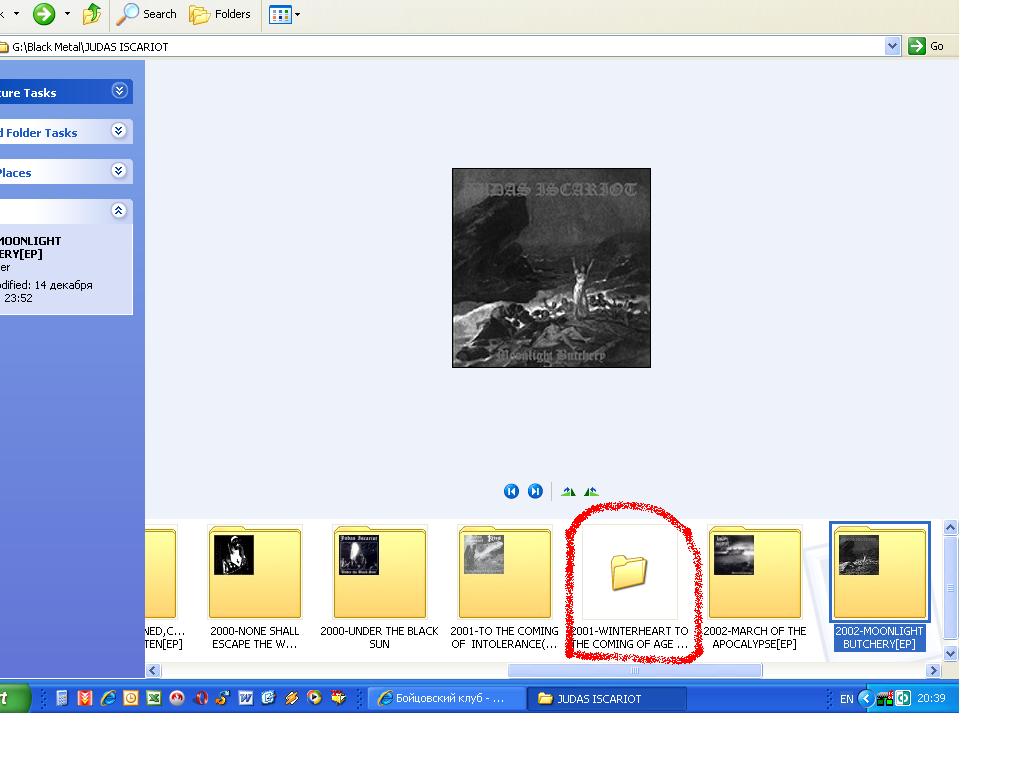Launch Word from quick launch
Viewport: 1024px width, 768px height.
(246, 698)
